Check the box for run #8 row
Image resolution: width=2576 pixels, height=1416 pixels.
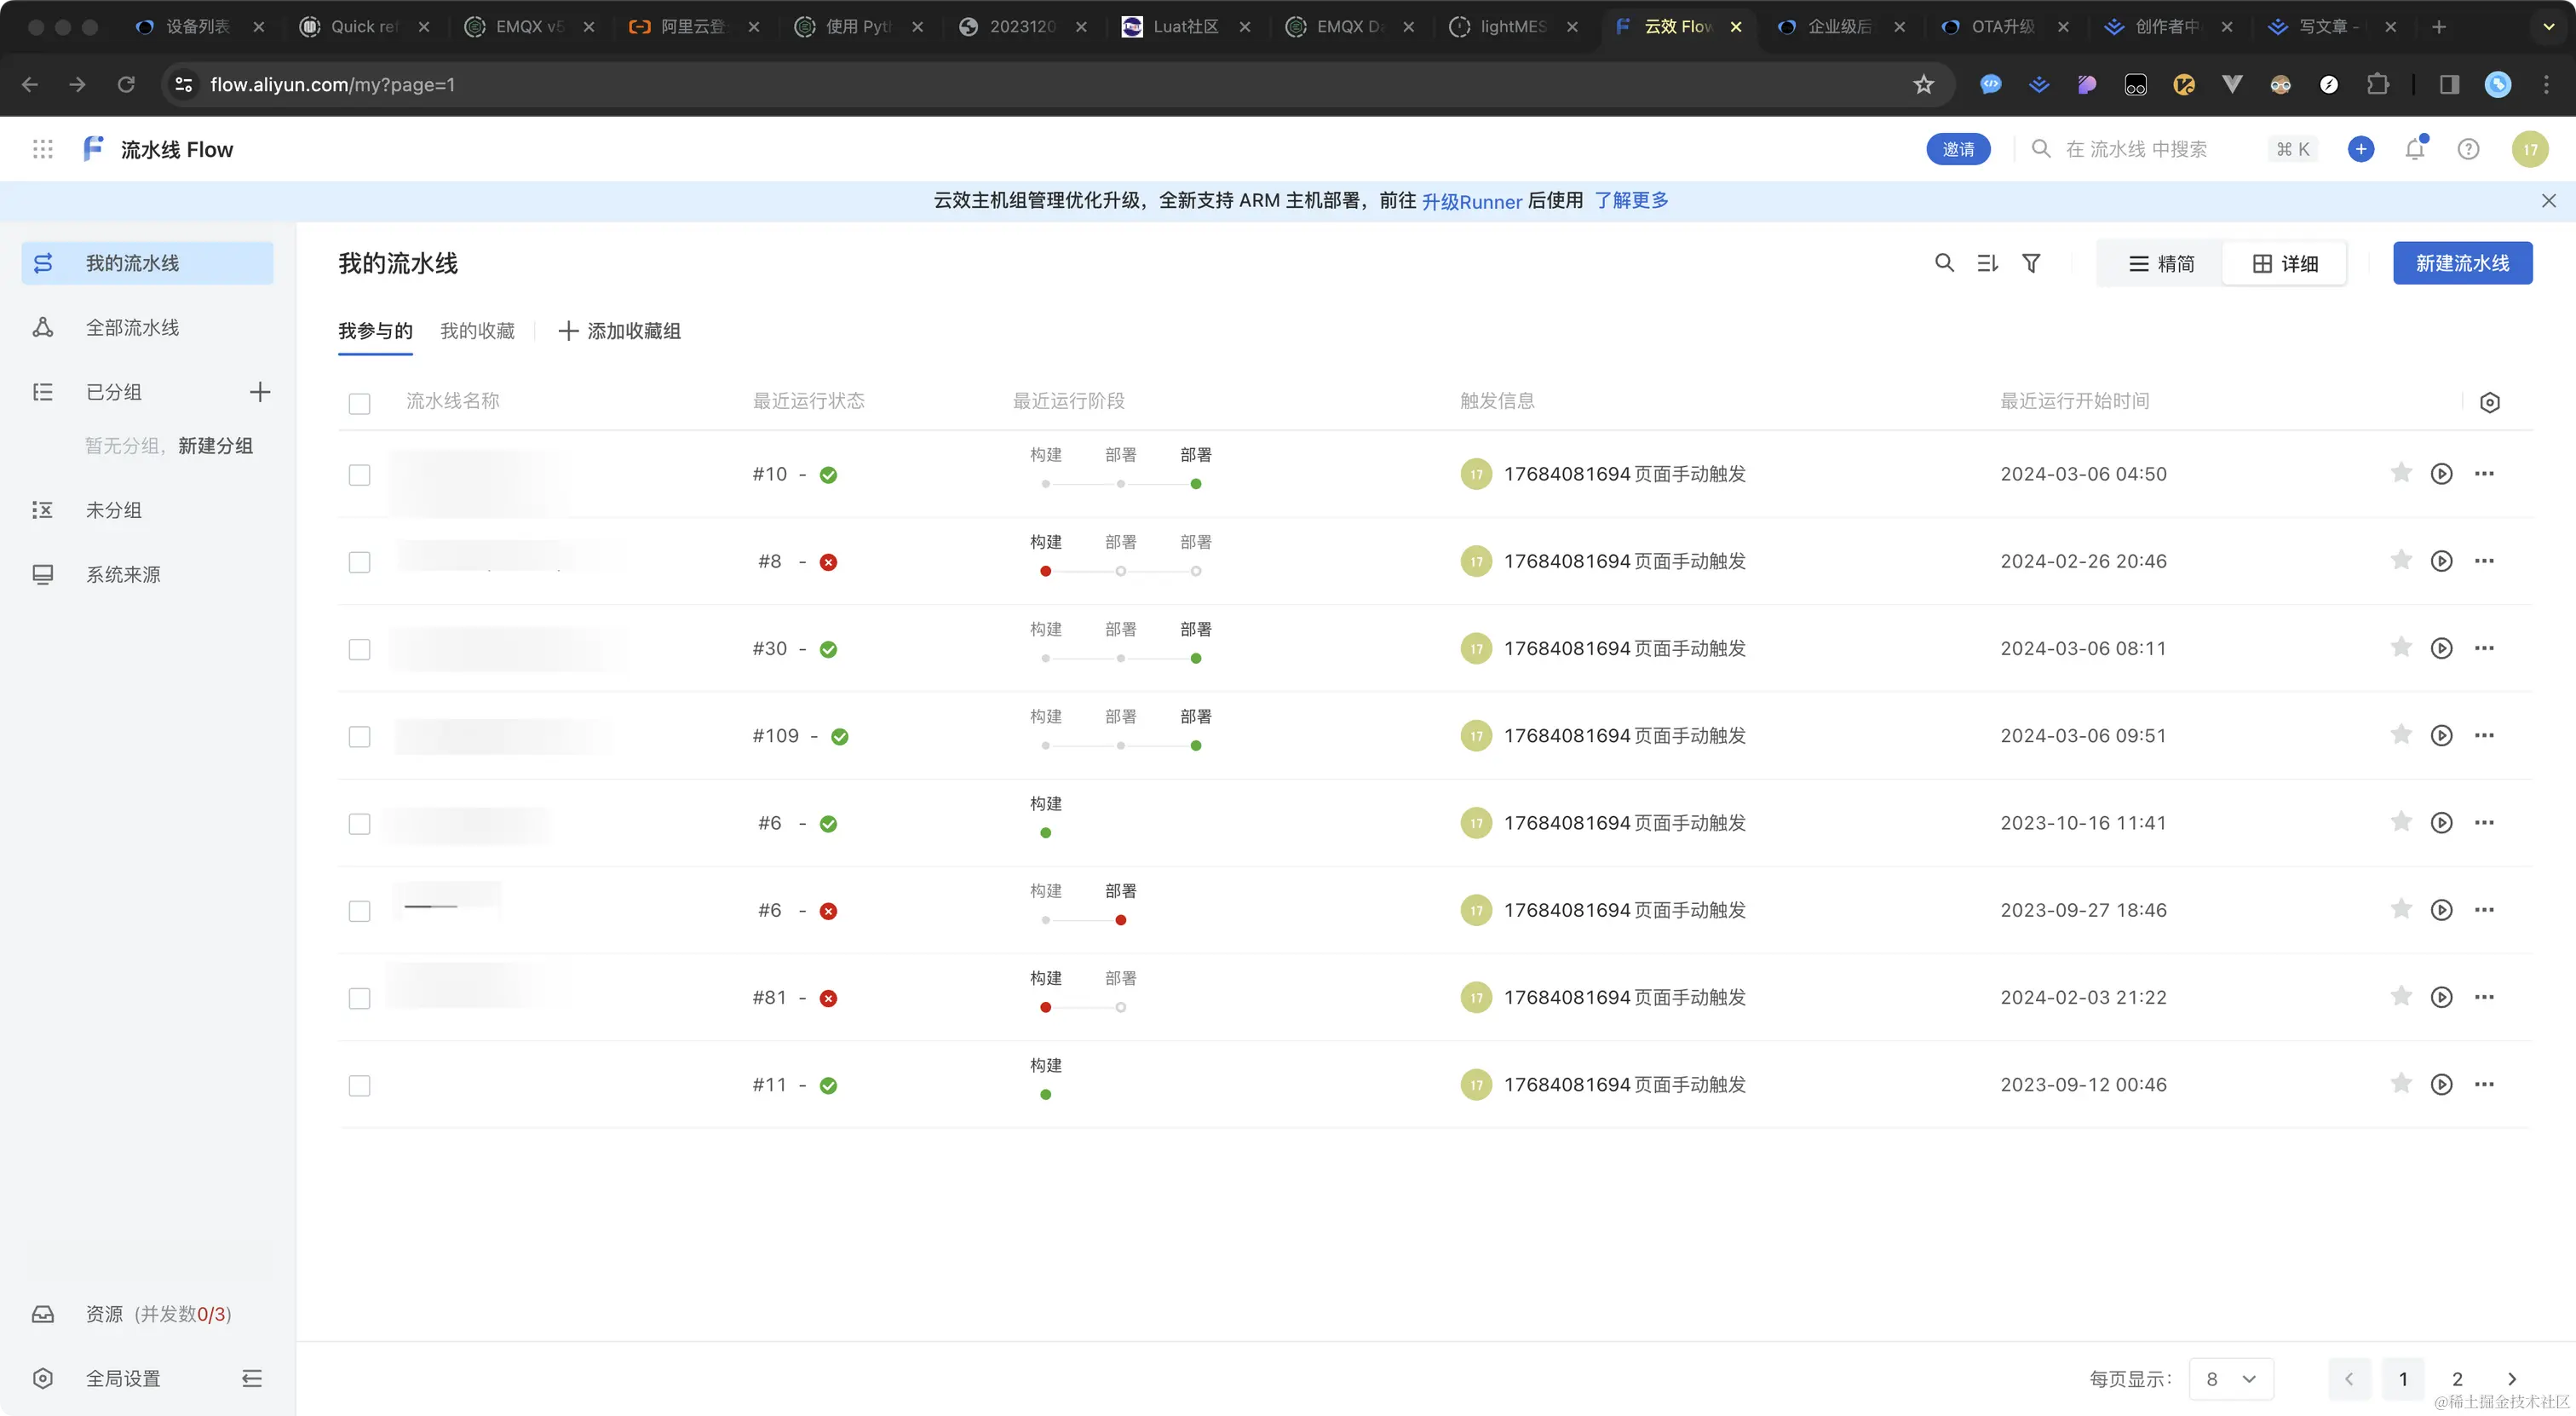click(359, 562)
